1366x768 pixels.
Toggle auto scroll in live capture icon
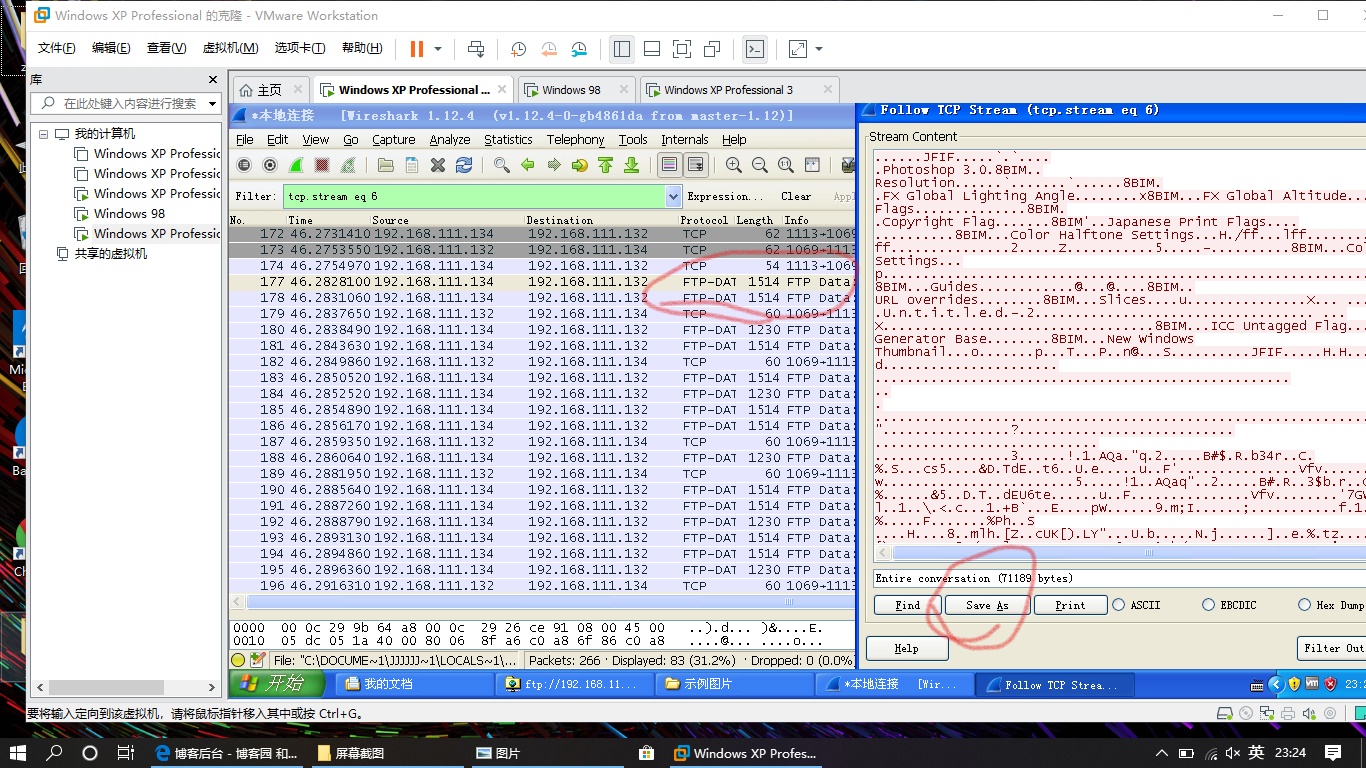point(696,165)
